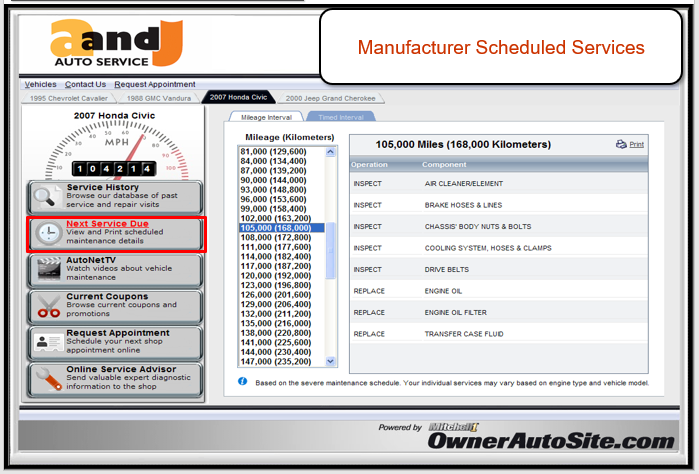Switch to the Timed Interval tab

pyautogui.click(x=341, y=117)
